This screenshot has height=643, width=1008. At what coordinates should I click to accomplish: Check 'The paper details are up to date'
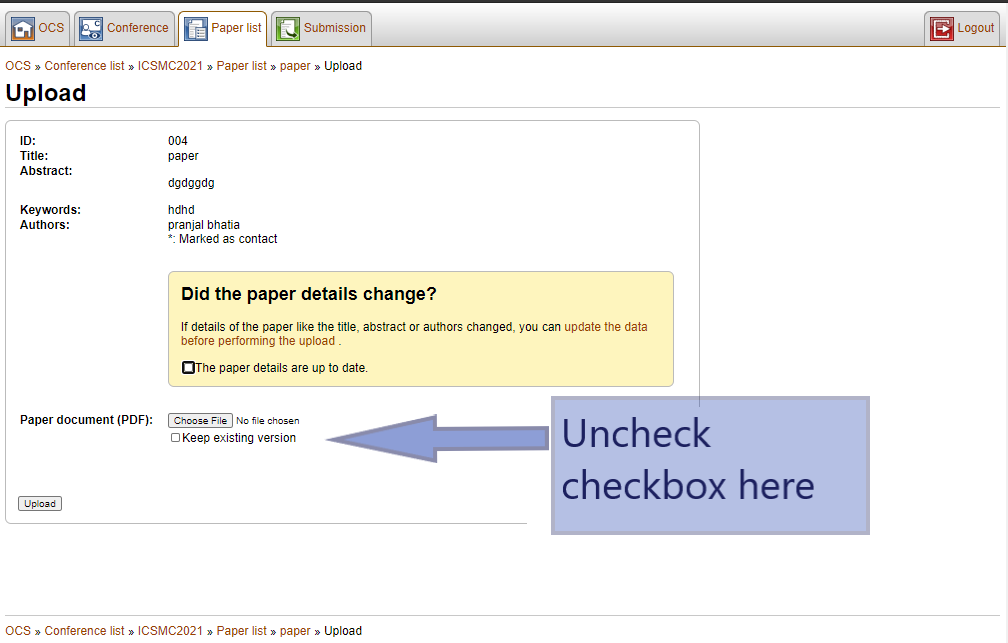[x=189, y=368]
